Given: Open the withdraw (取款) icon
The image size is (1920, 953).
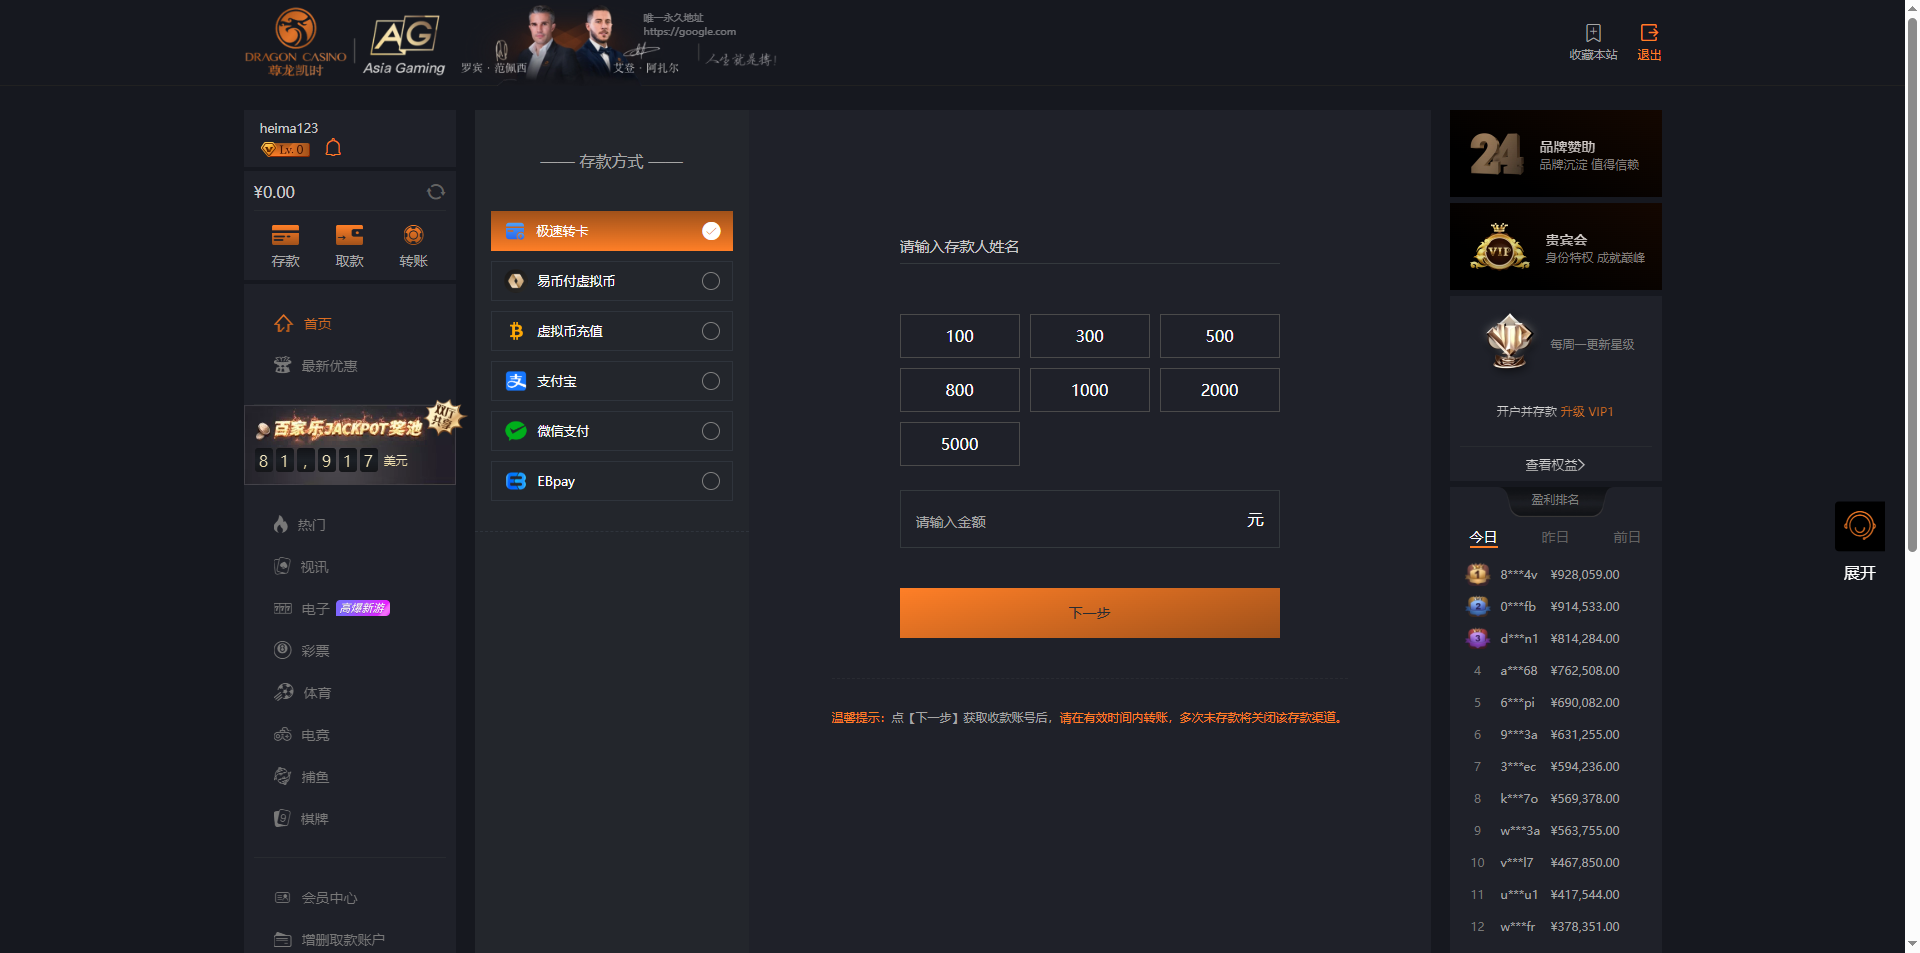Looking at the screenshot, I should click(349, 236).
